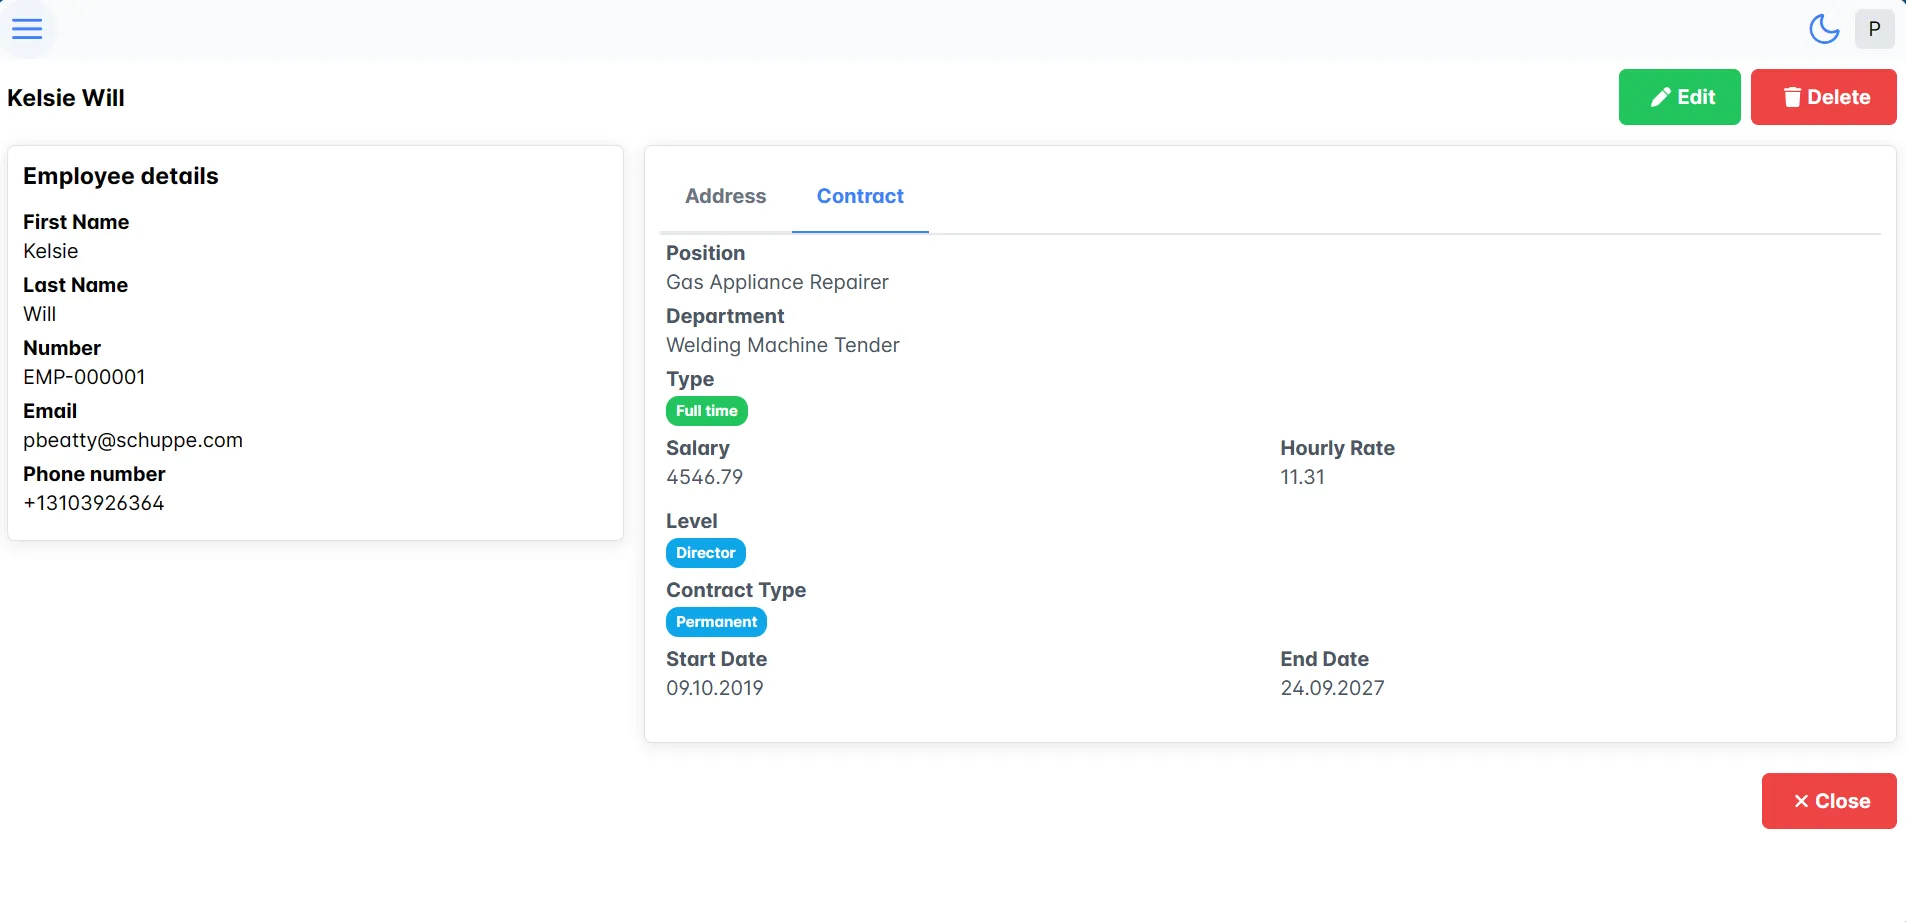Toggle dark mode with the moon icon
The image size is (1906, 922).
(1824, 29)
